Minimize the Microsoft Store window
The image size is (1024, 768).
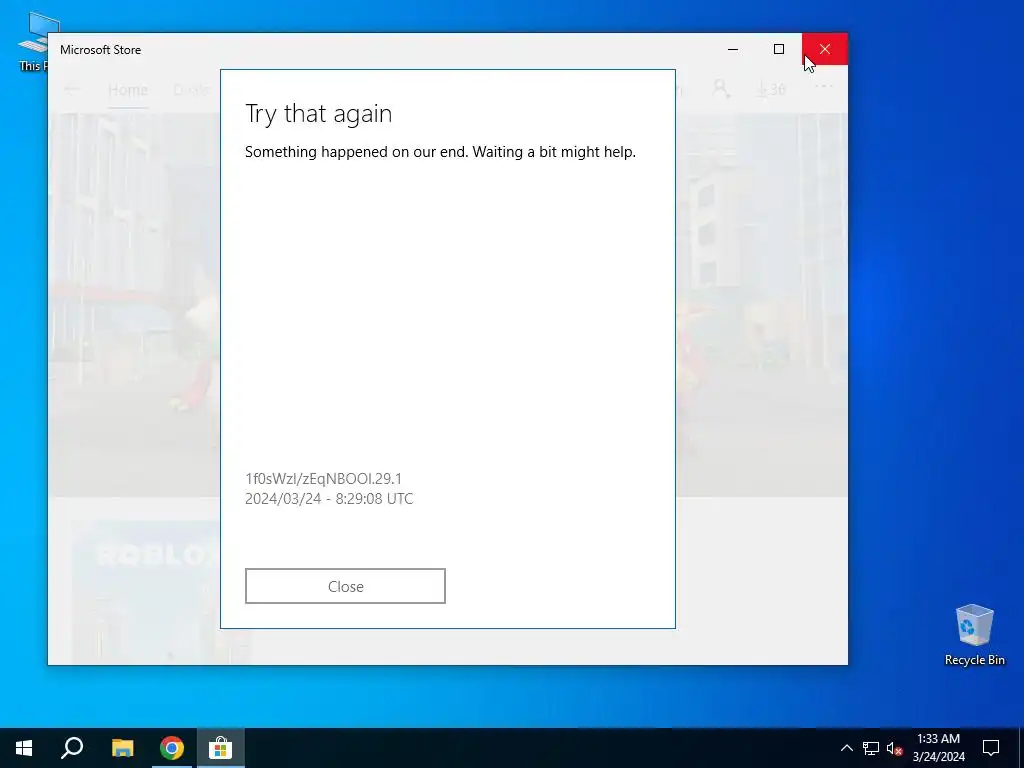coord(733,49)
